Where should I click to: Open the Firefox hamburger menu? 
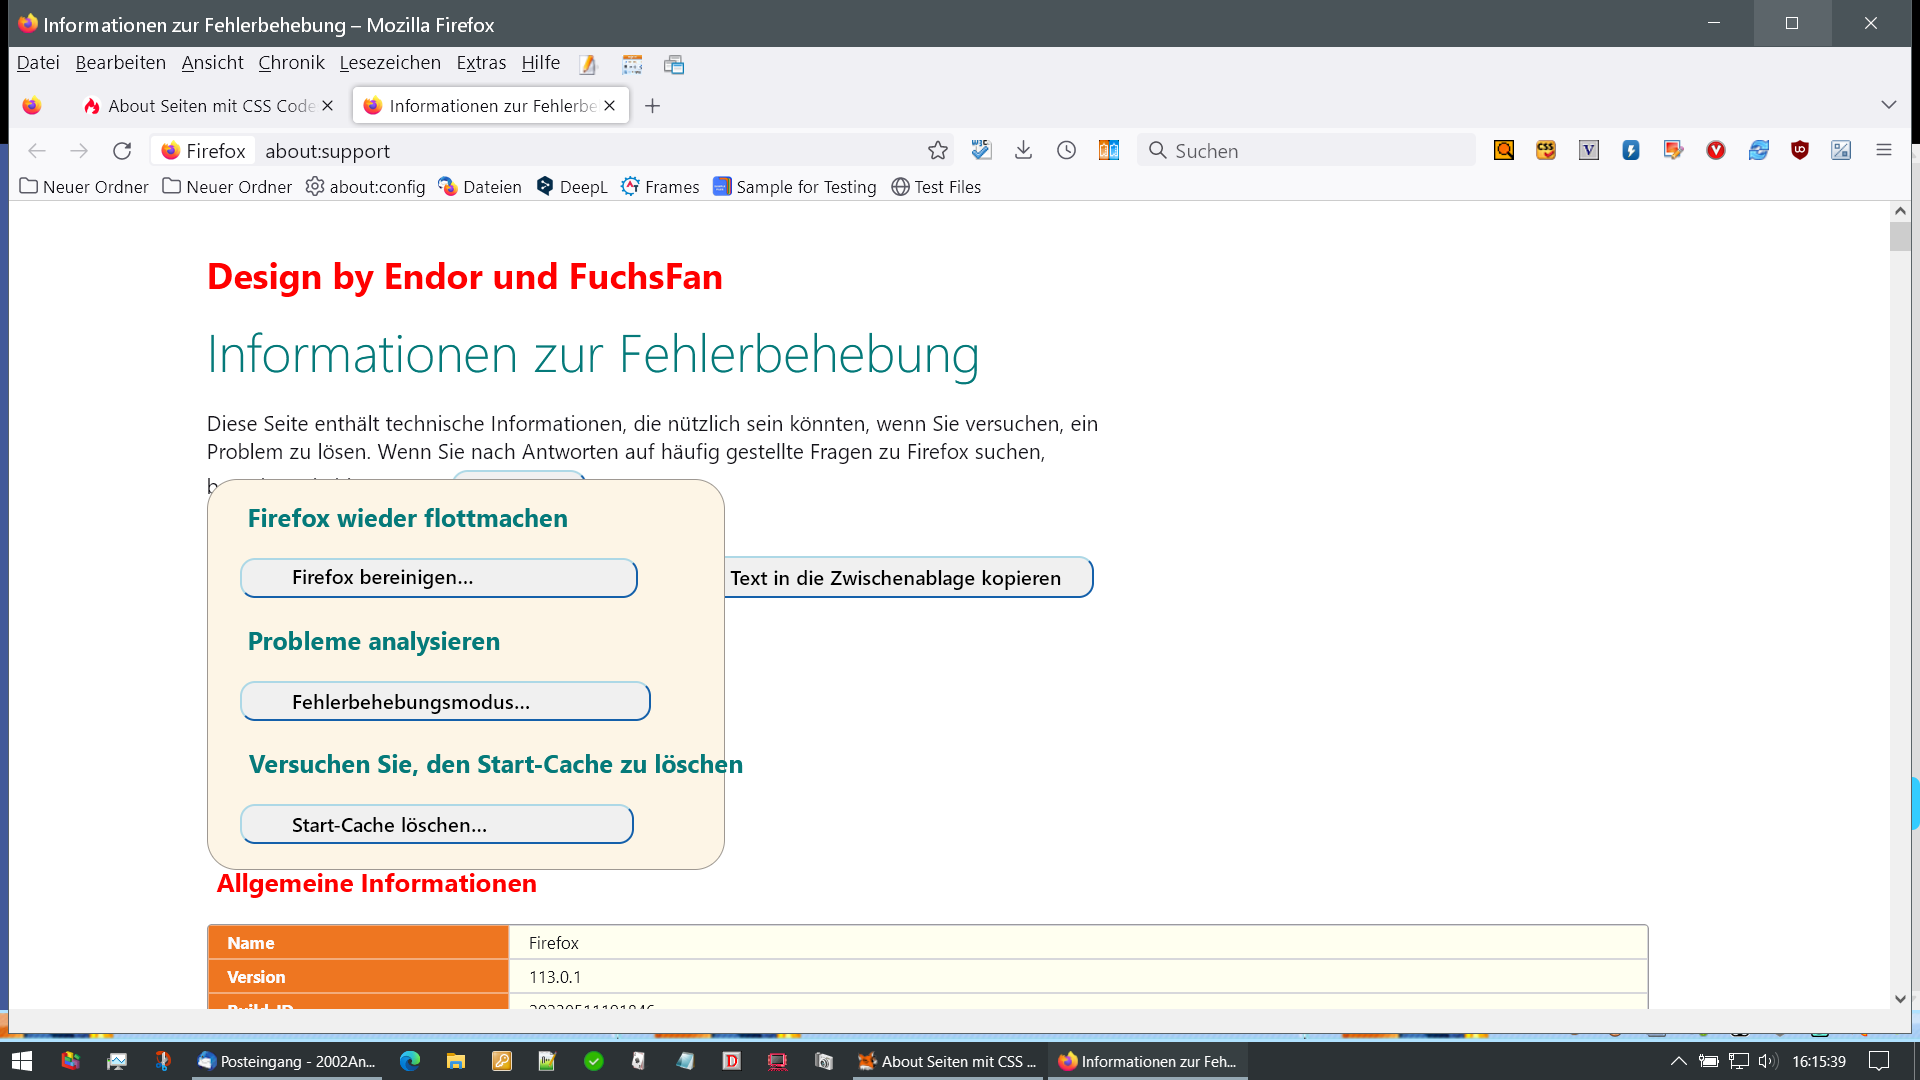pyautogui.click(x=1884, y=150)
